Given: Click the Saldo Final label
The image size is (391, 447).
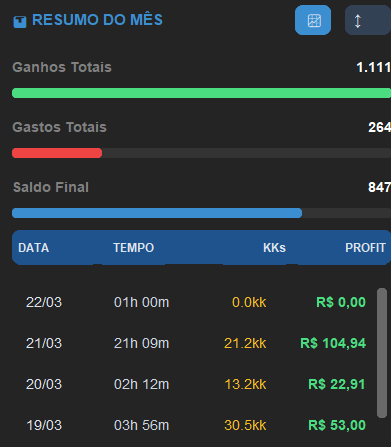Looking at the screenshot, I should pos(51,187).
